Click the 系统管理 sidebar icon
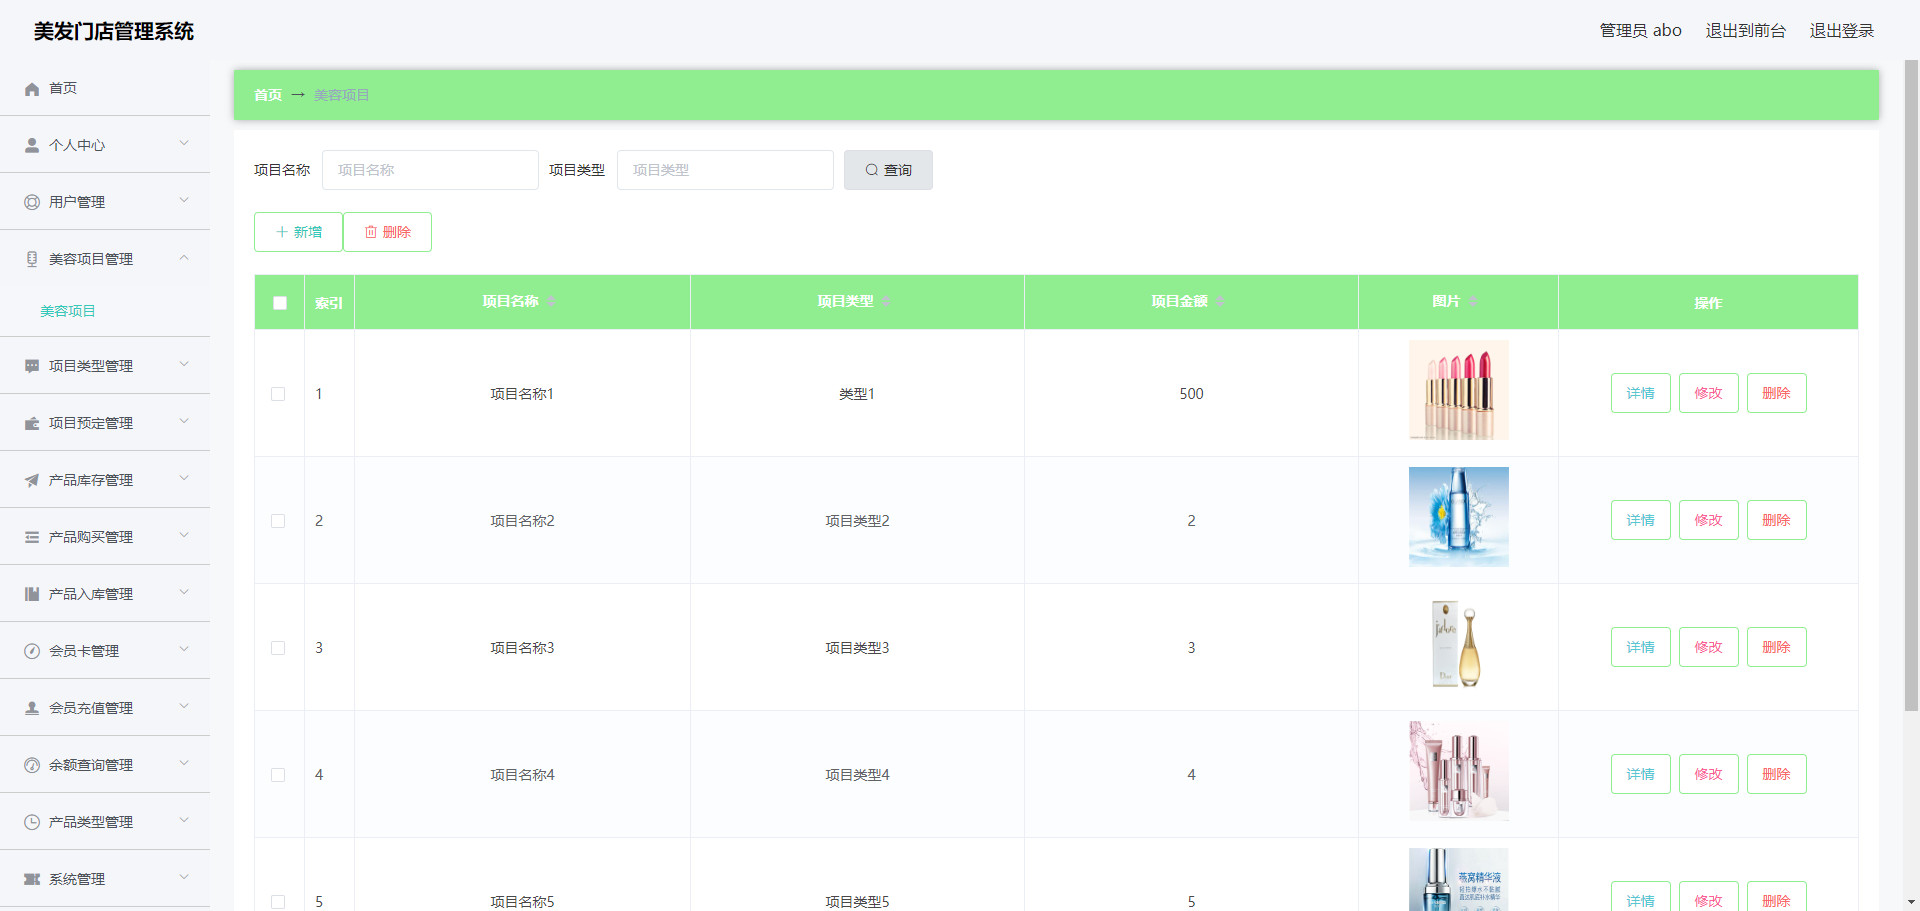The height and width of the screenshot is (911, 1920). [x=32, y=879]
